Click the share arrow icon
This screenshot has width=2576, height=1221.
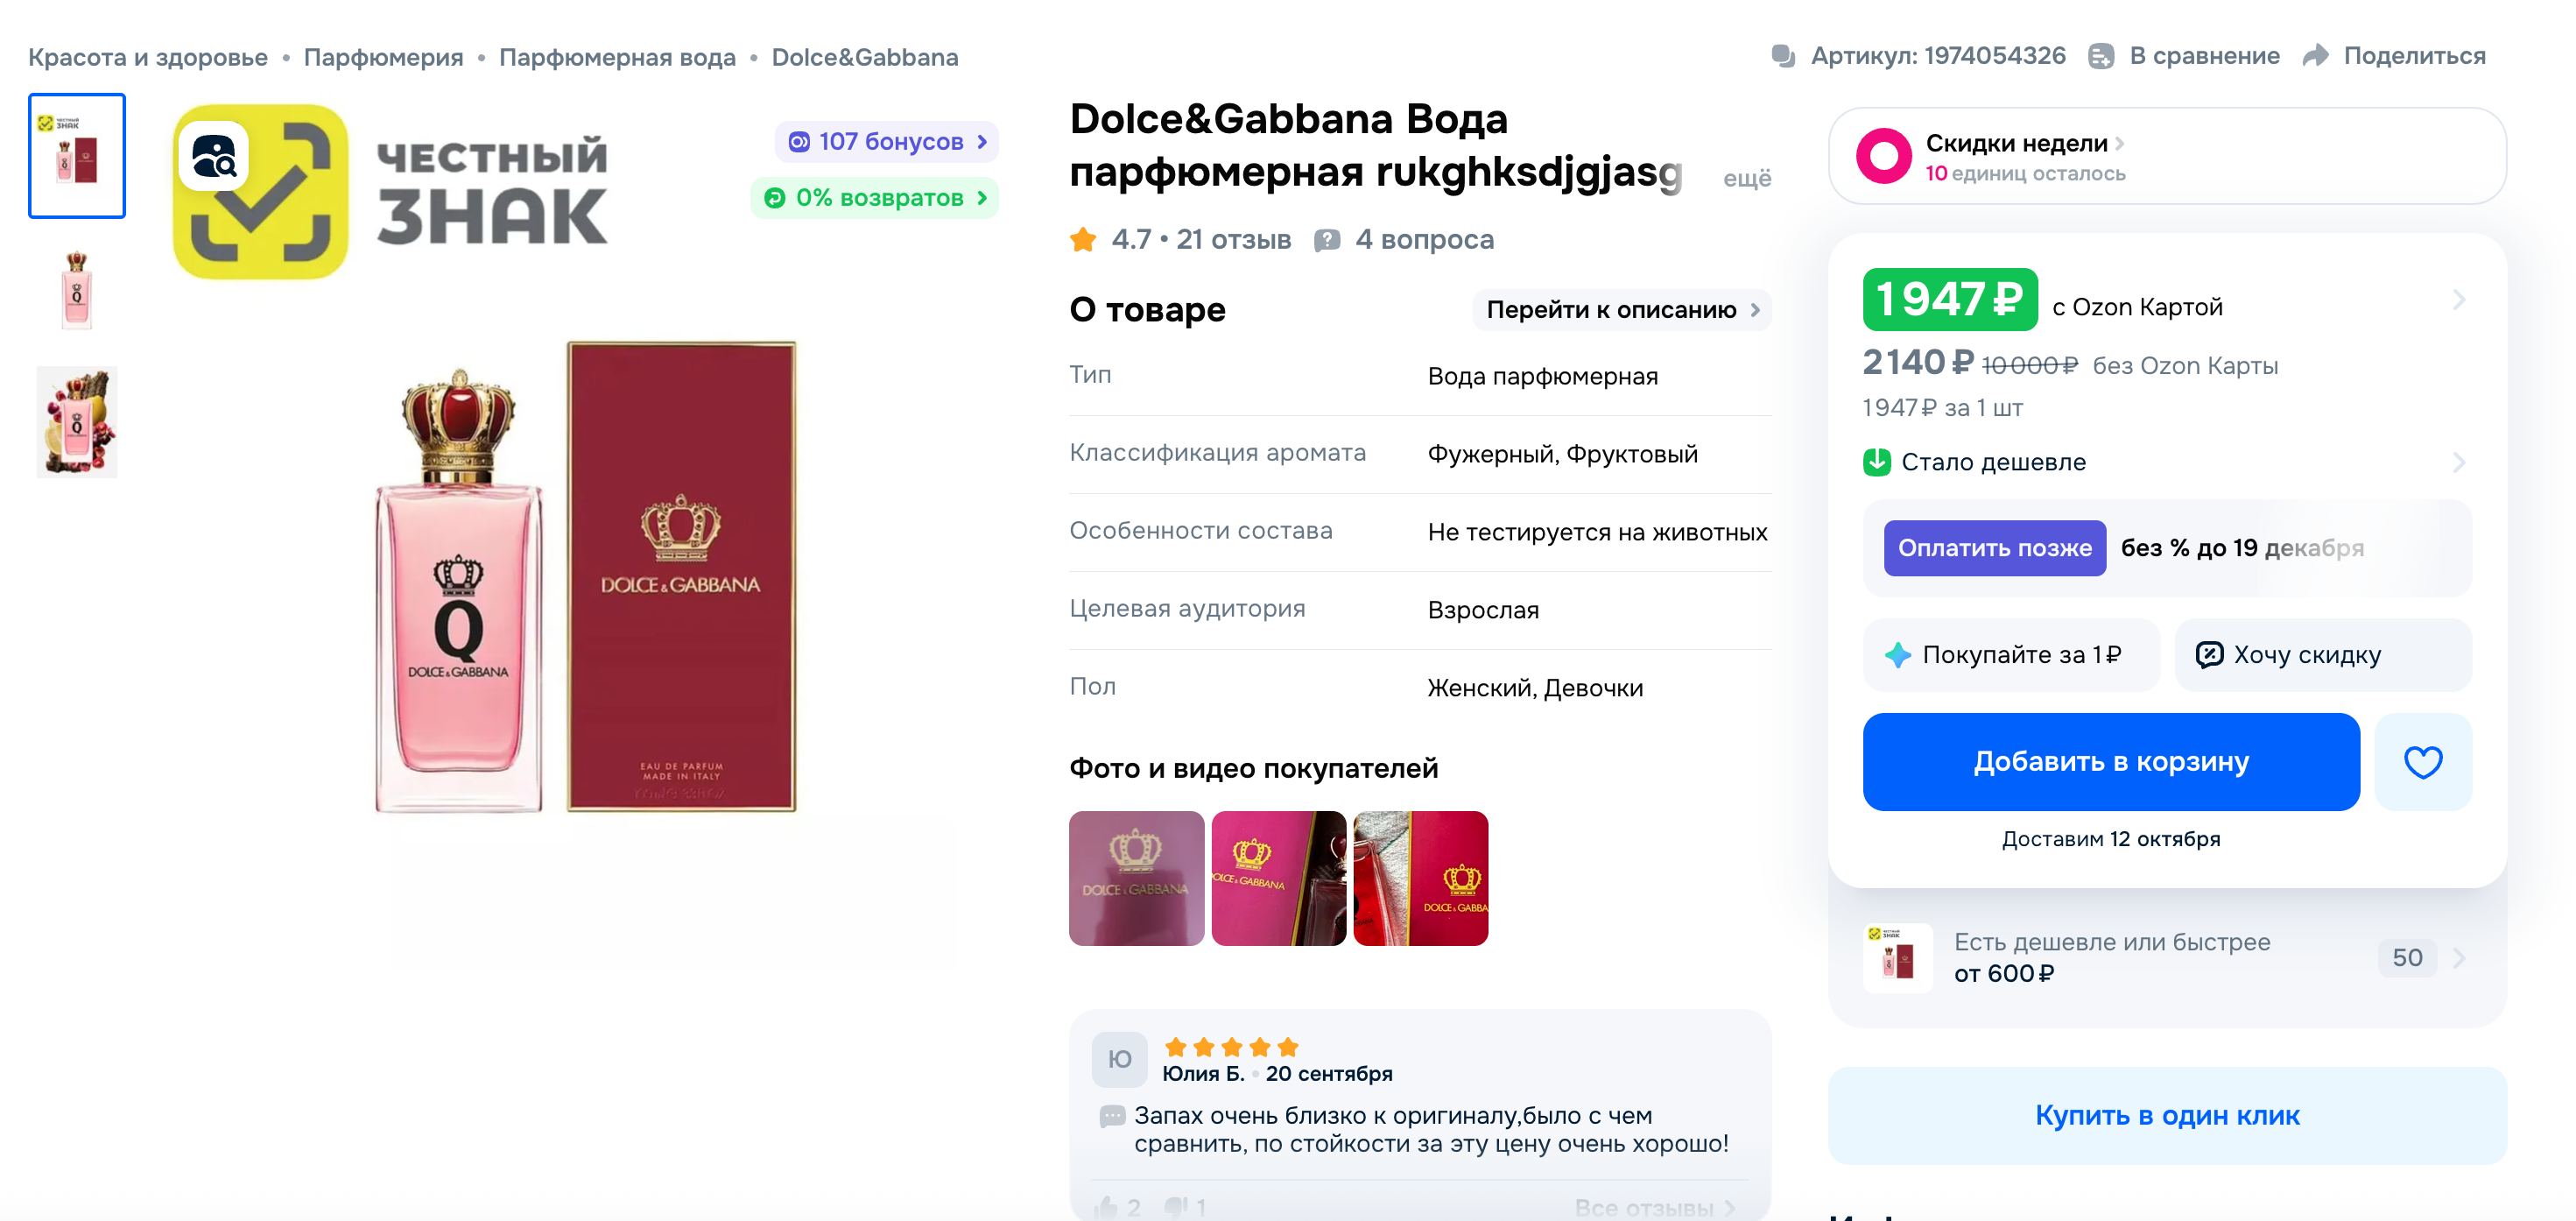click(2316, 56)
